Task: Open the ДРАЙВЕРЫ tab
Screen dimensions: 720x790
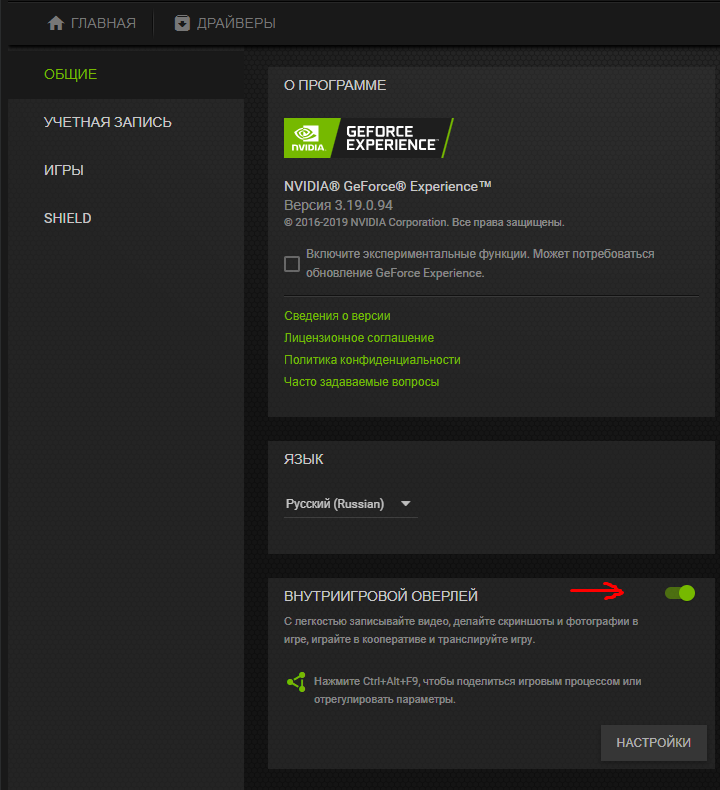Action: (x=225, y=23)
